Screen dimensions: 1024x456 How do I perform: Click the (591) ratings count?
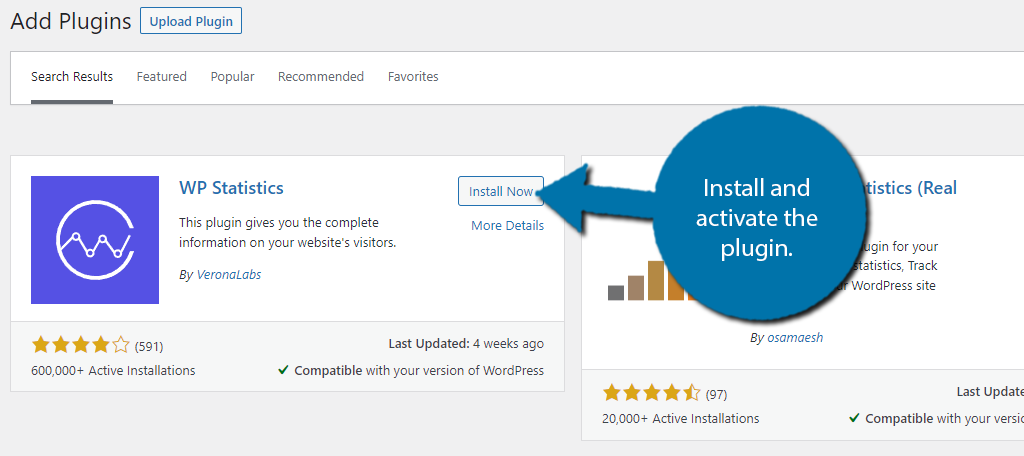coord(149,346)
